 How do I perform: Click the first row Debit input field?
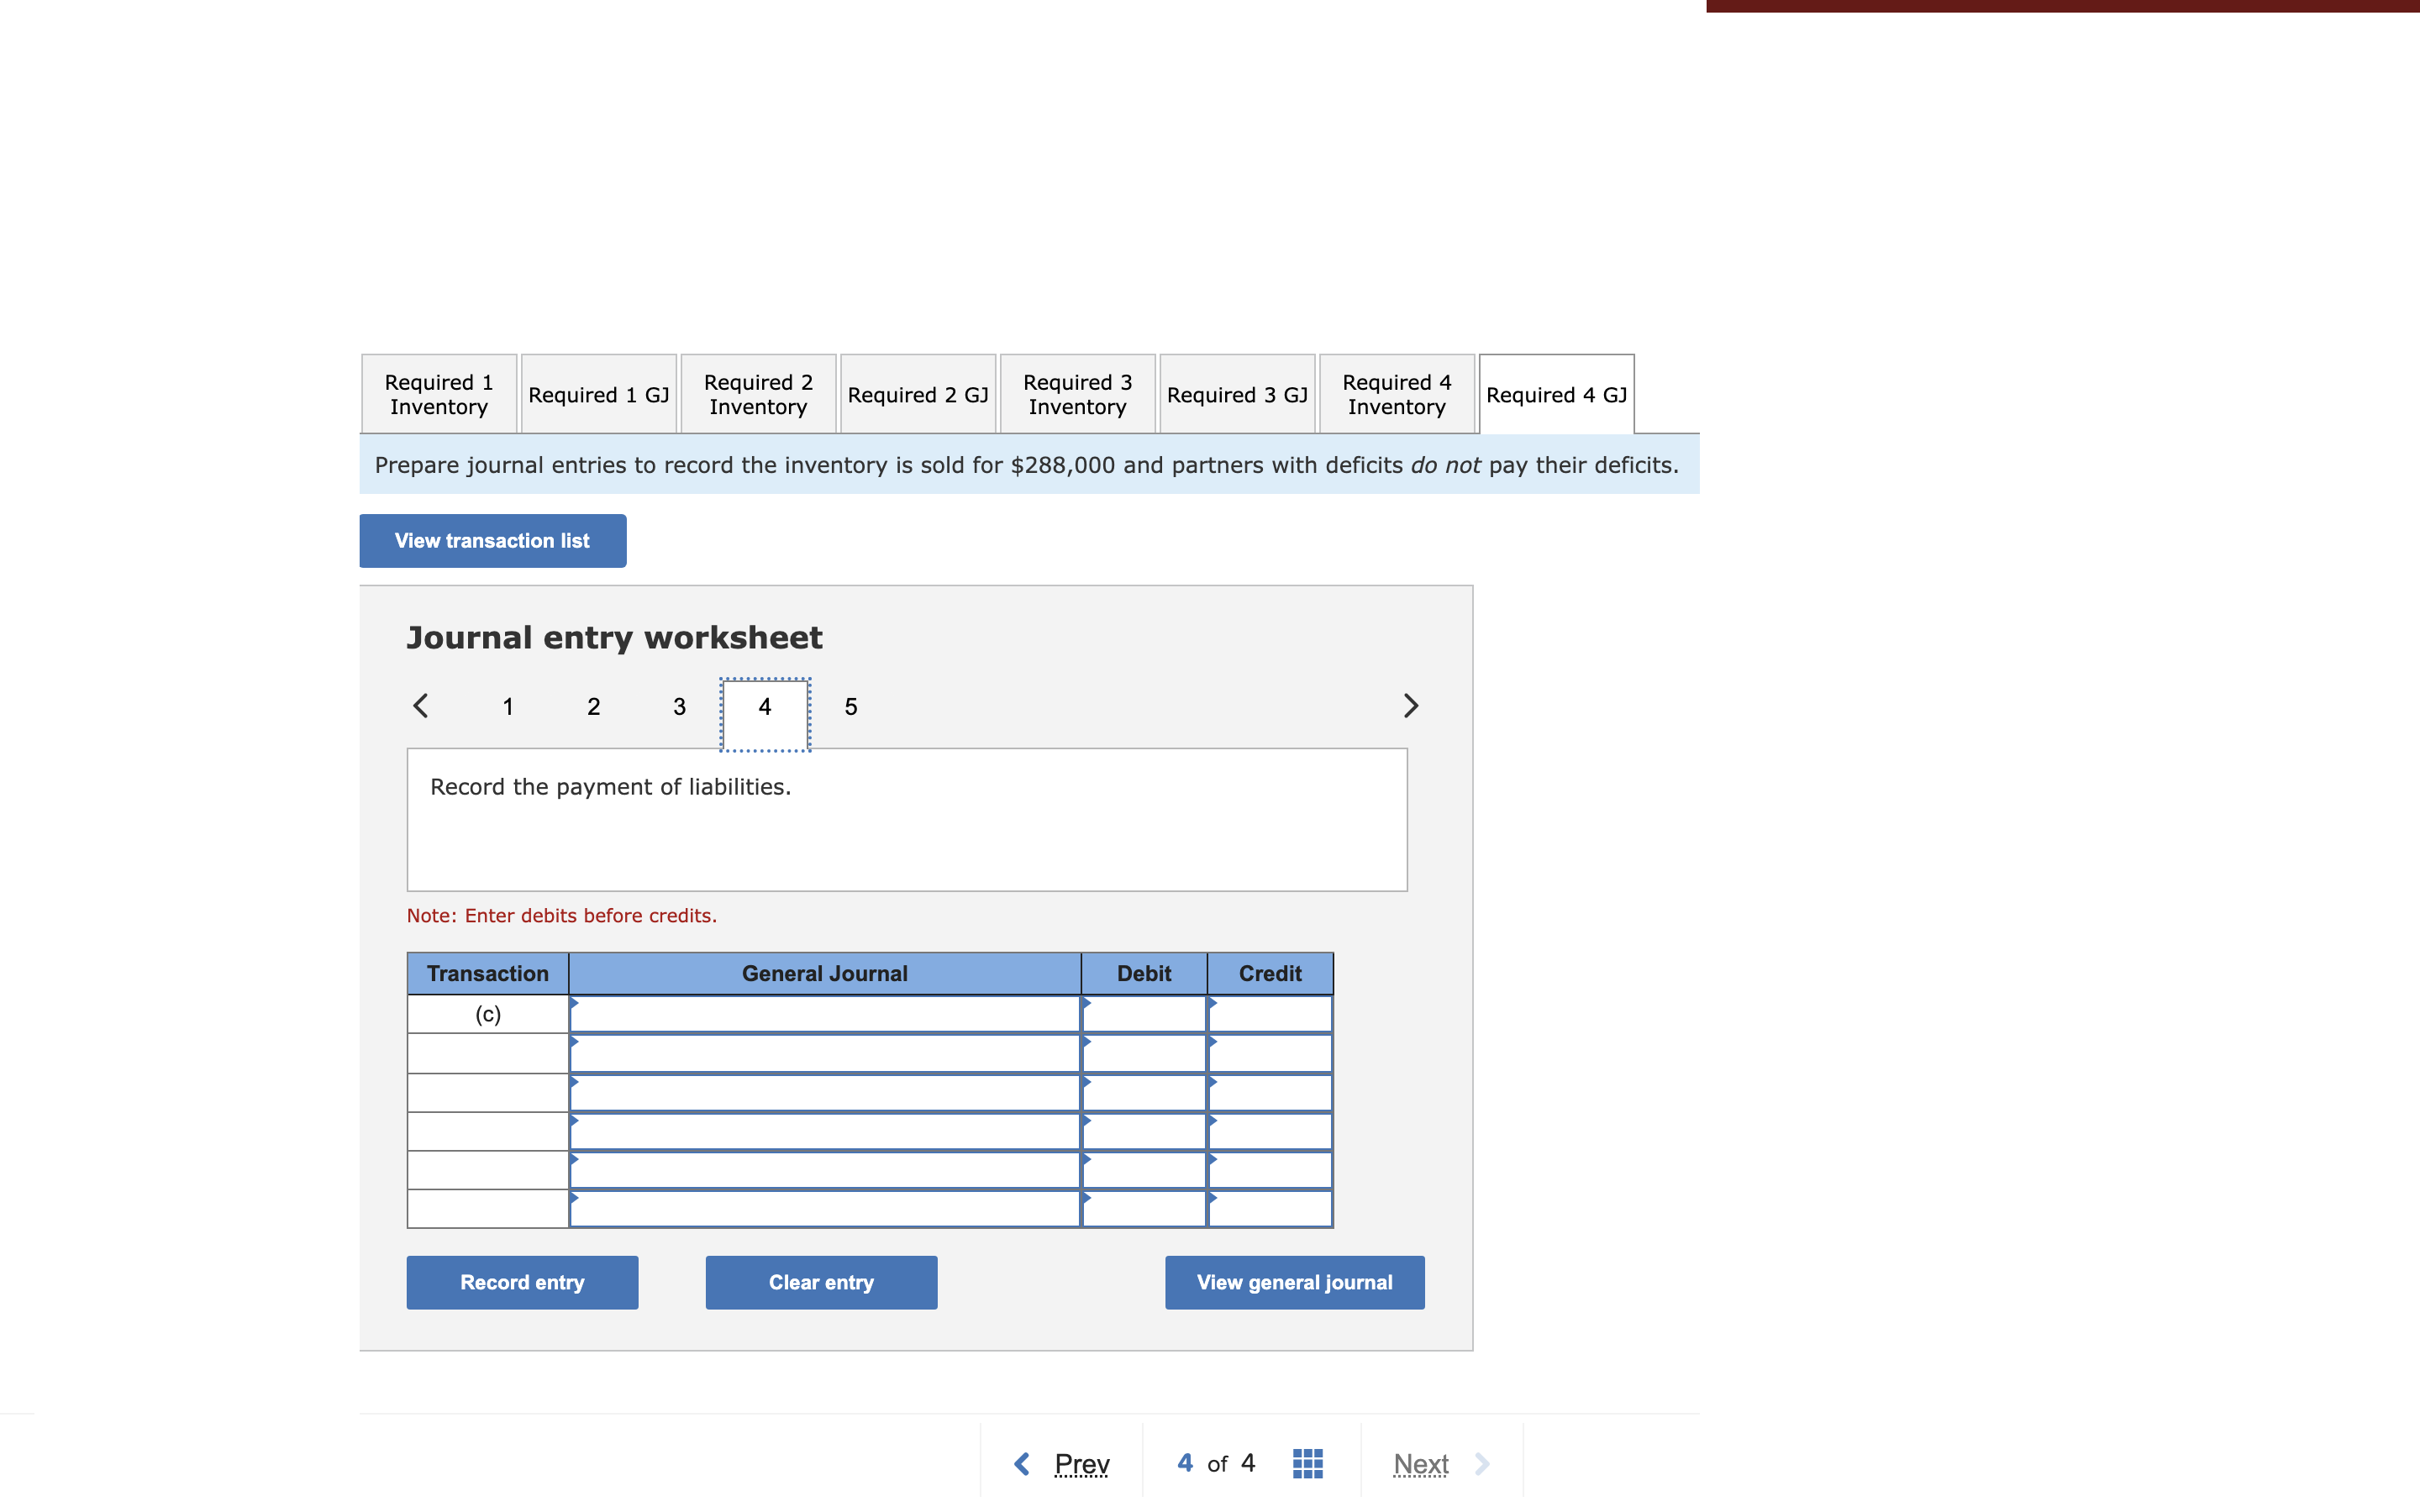(1144, 1015)
